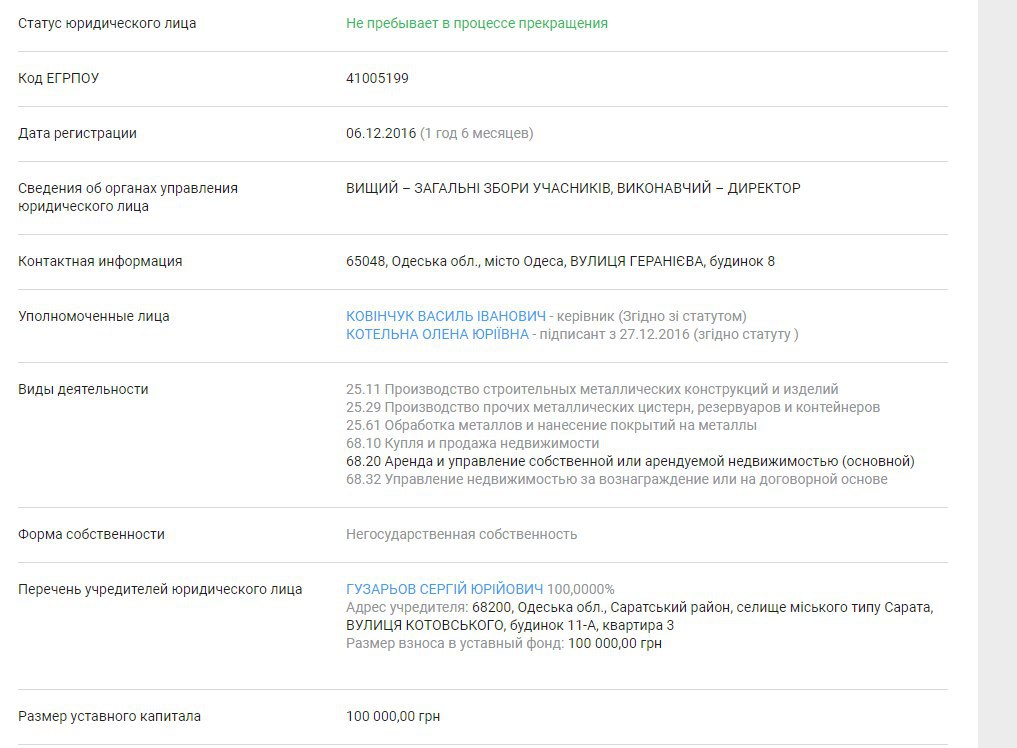
Task: Click the Уполномоченные лица row label
Action: tap(94, 316)
